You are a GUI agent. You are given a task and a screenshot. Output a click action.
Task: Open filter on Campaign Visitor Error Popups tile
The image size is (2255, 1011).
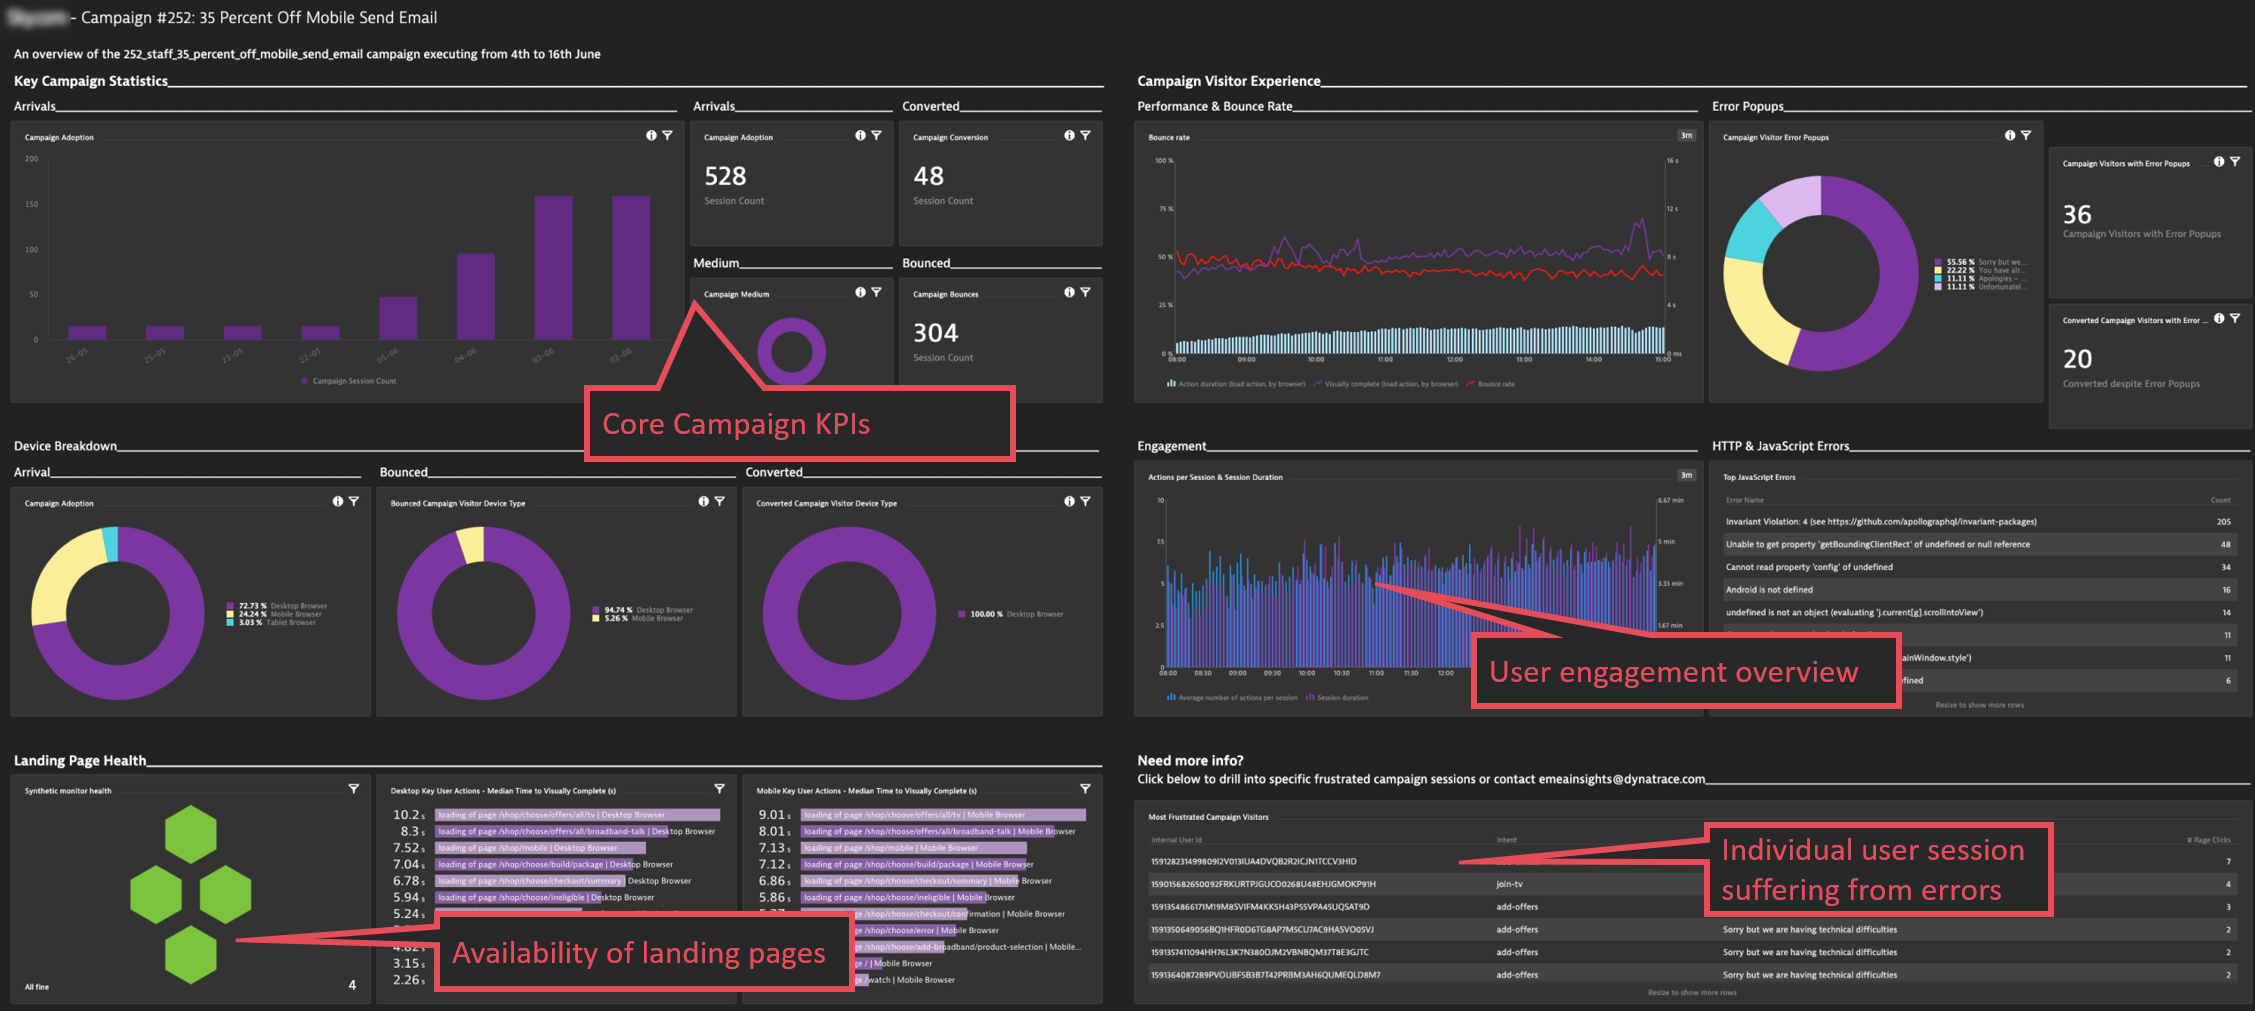click(x=2026, y=136)
